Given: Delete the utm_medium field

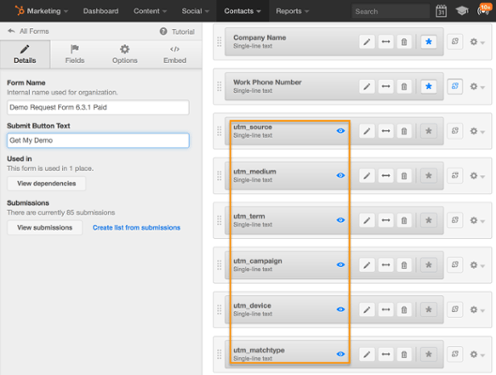Looking at the screenshot, I should (x=404, y=176).
